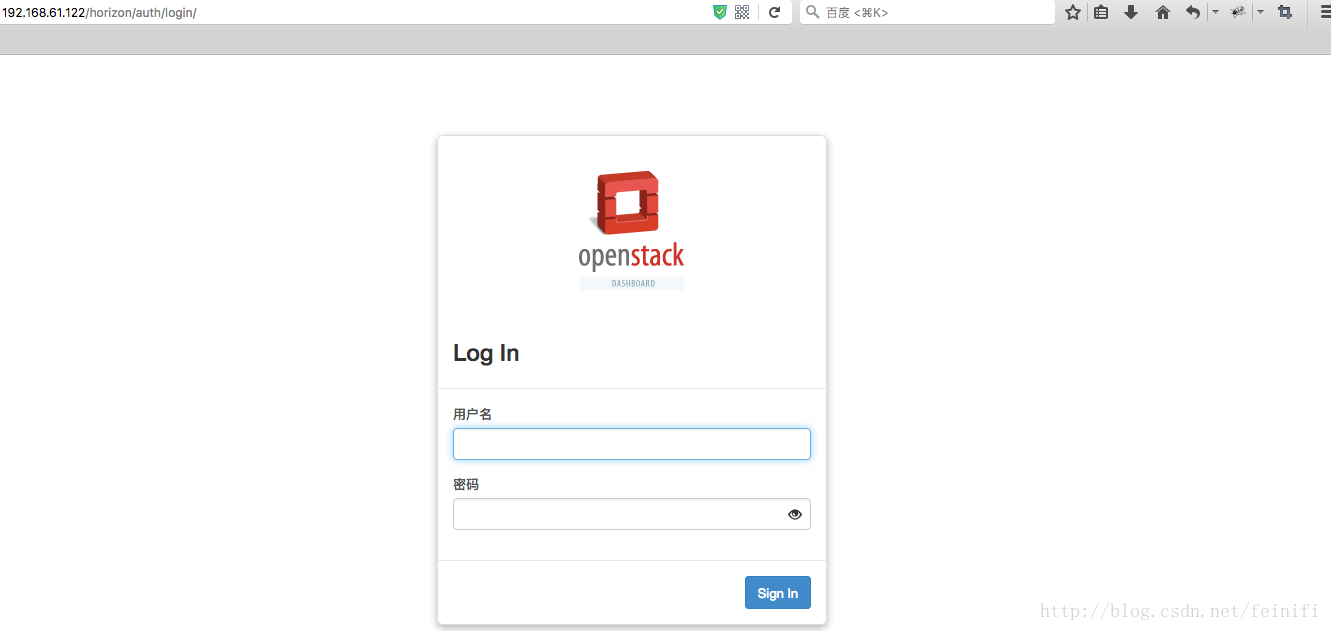Open the bookmarks list icon

(1101, 12)
